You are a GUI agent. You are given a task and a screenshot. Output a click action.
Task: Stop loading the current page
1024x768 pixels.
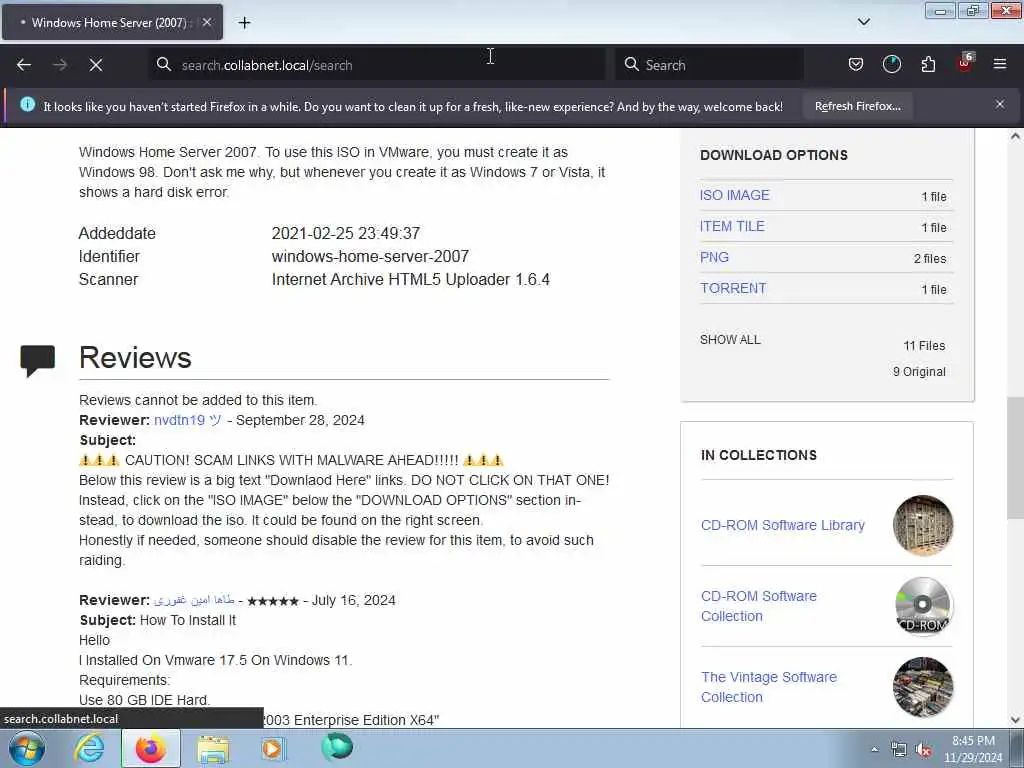[x=96, y=65]
